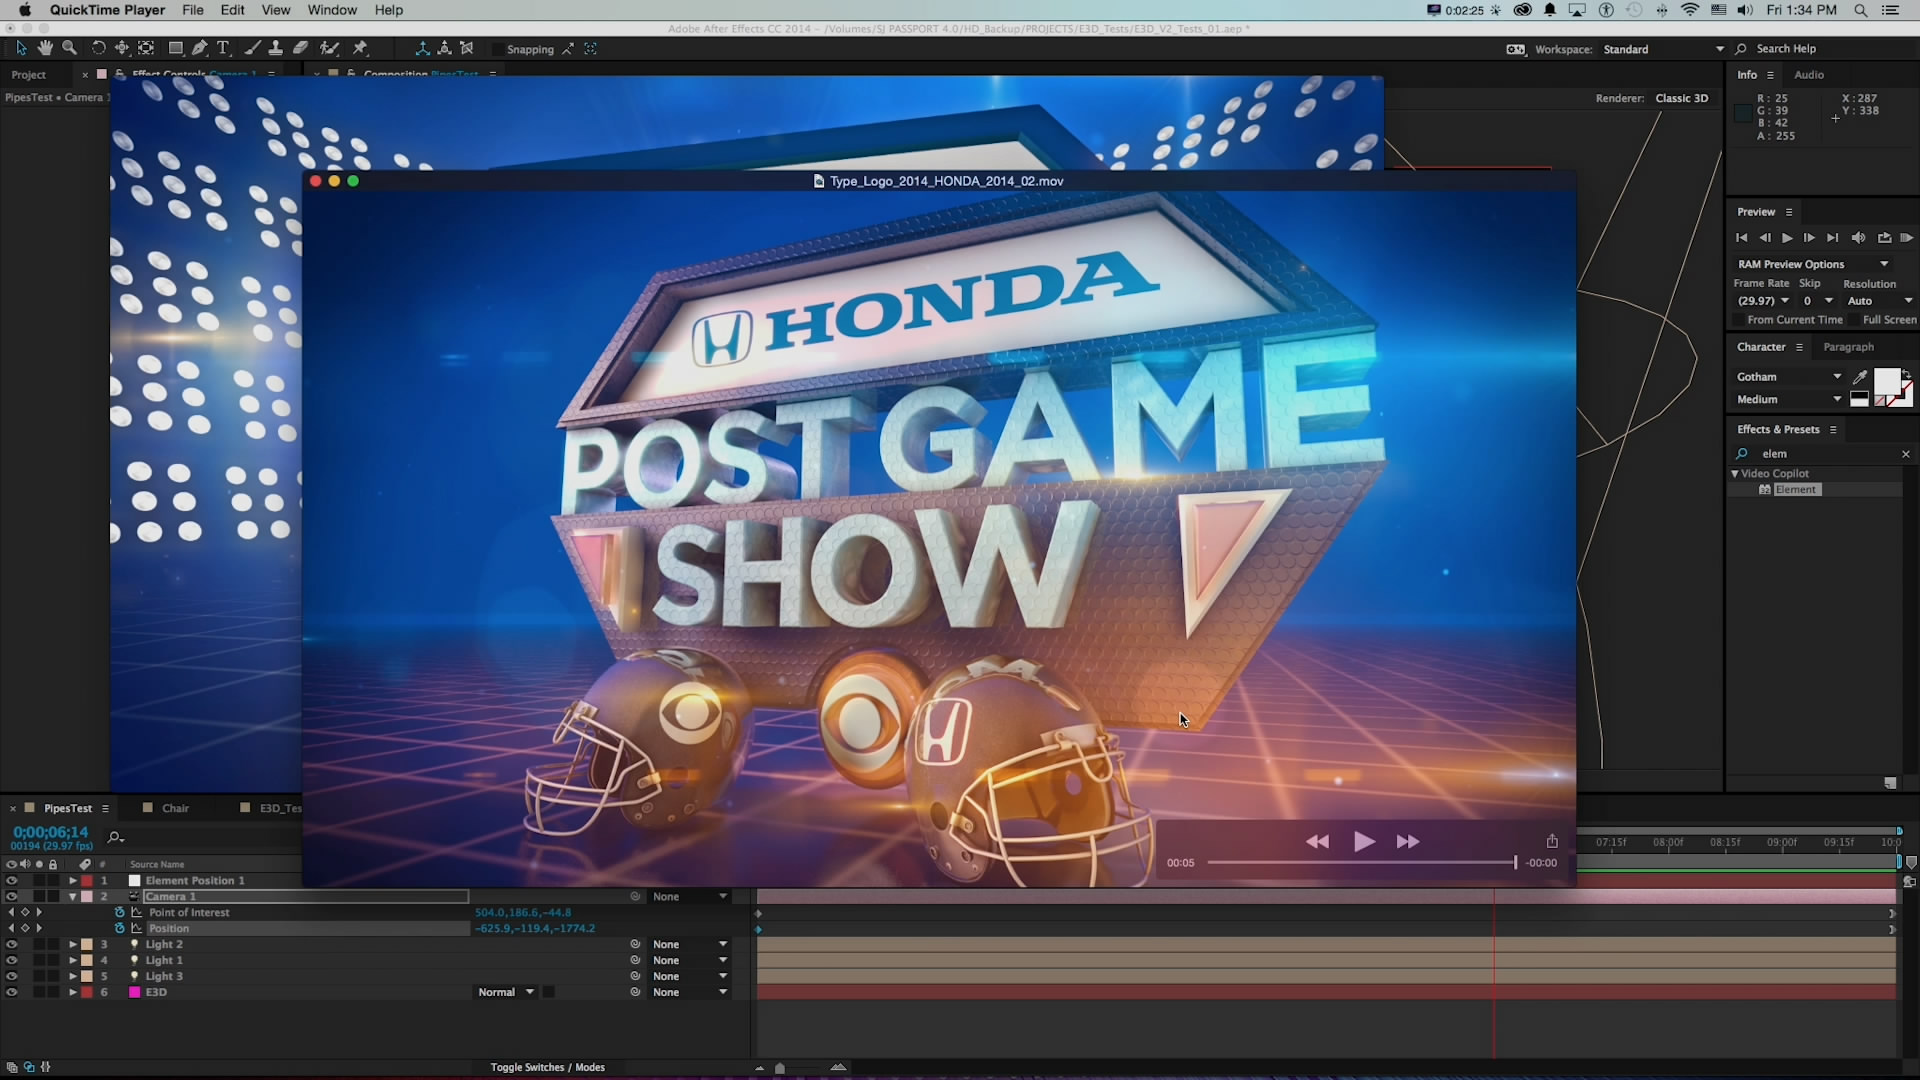Click the eyedropper in Character panel
This screenshot has height=1080, width=1920.
[x=1860, y=377]
